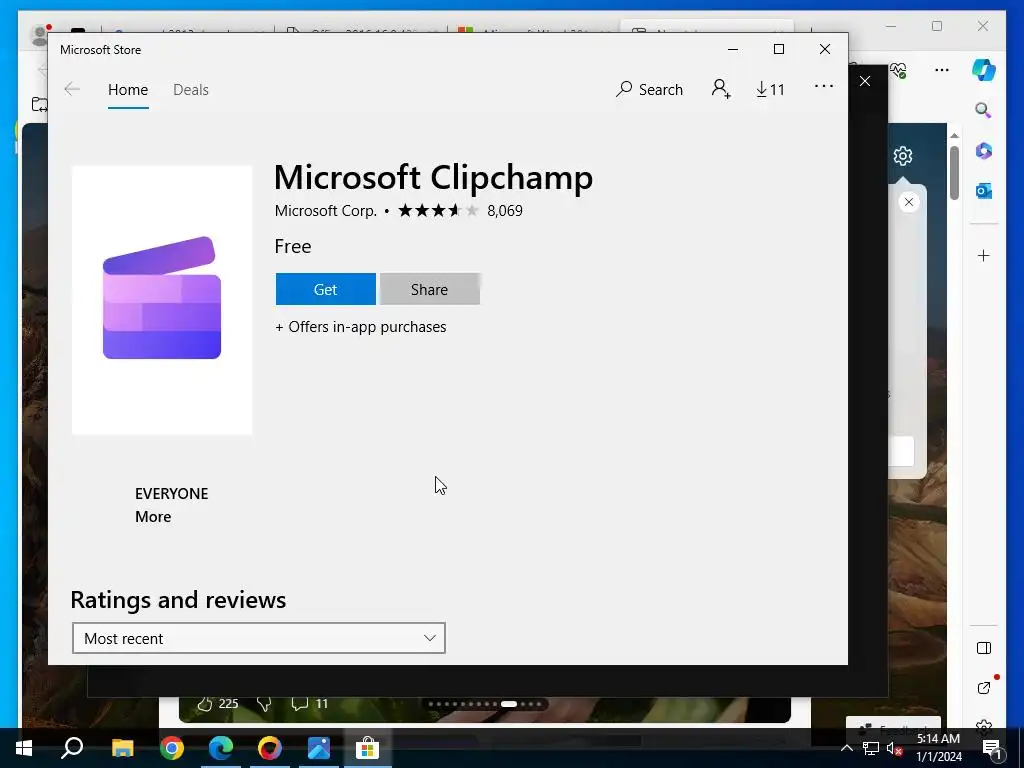Open Edge sidebar search icon

click(984, 110)
